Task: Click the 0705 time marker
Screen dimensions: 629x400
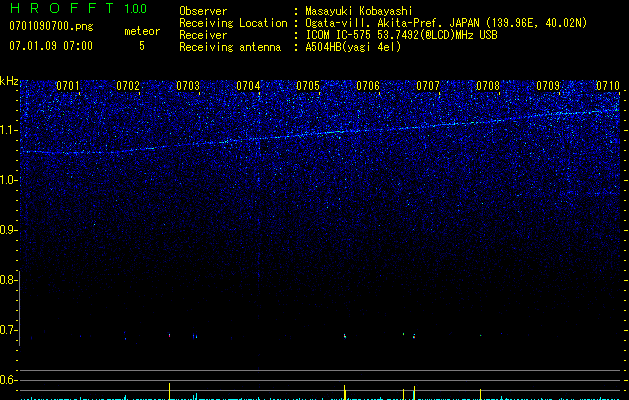Action: pos(308,87)
